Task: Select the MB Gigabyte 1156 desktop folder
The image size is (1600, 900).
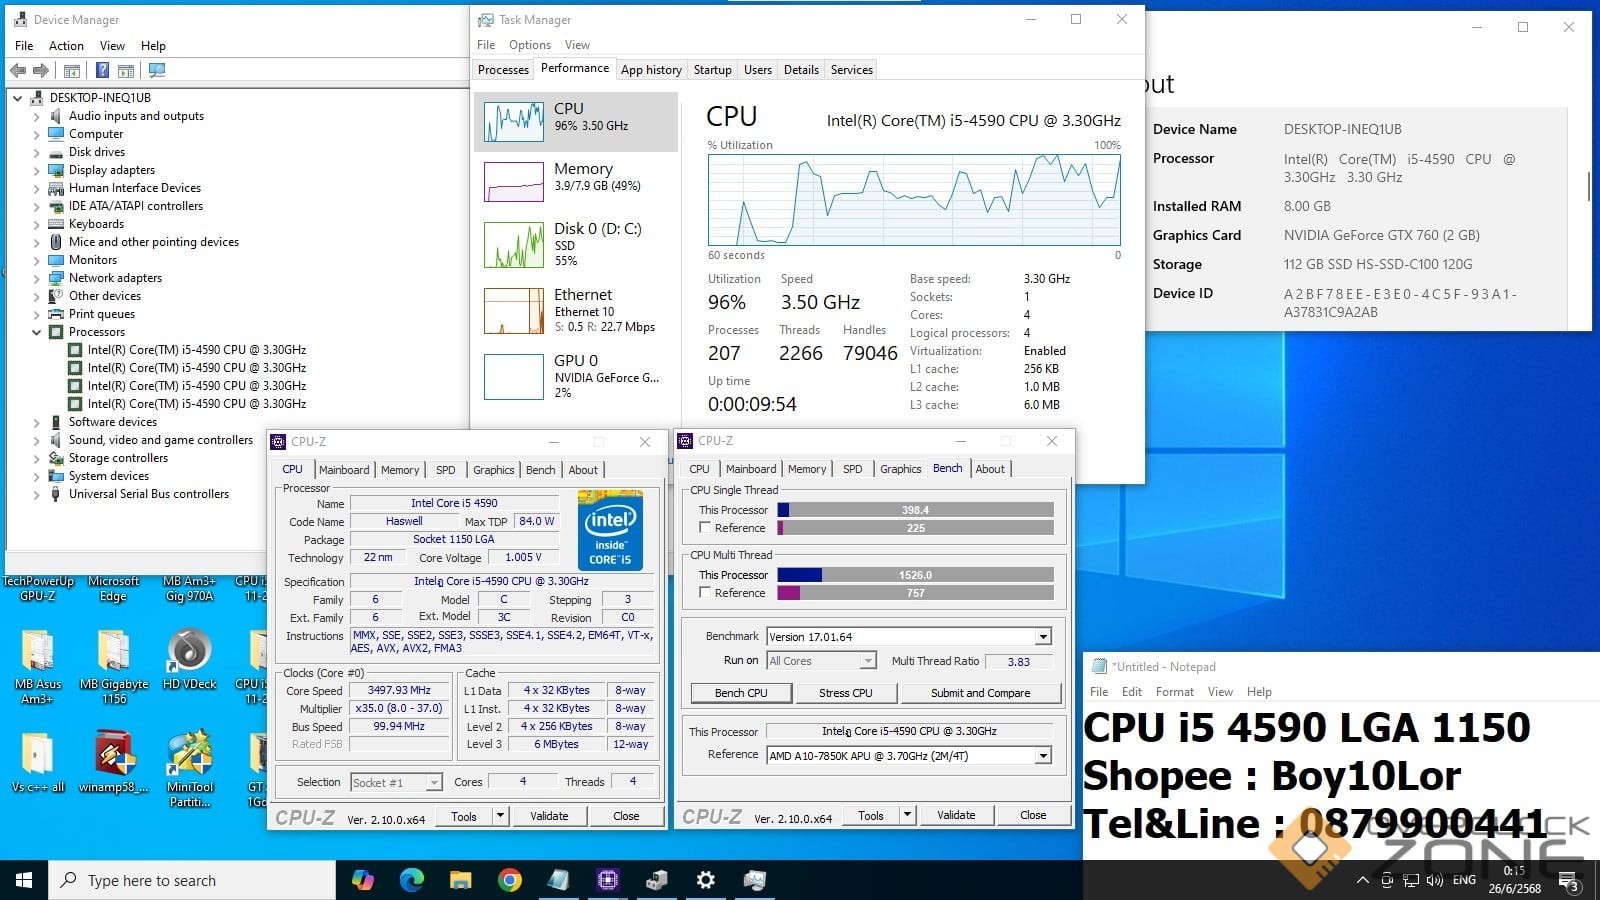Action: tap(114, 667)
